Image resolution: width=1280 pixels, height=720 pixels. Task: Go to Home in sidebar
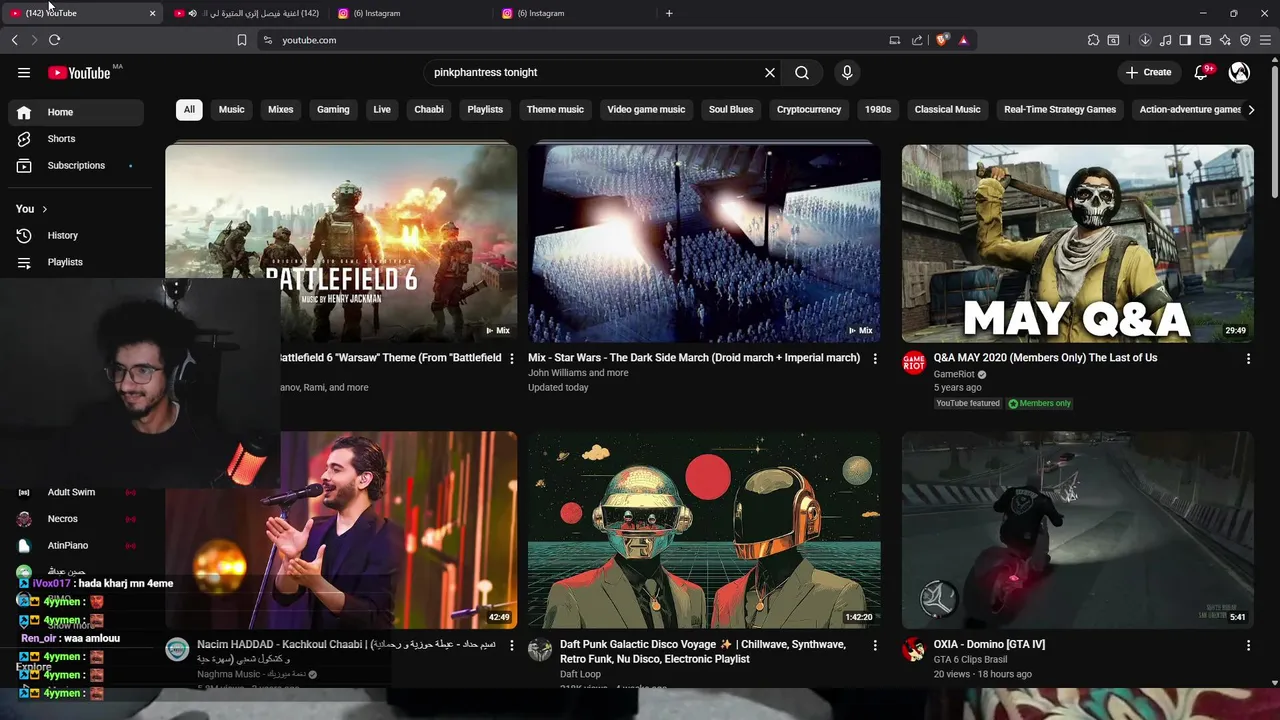pos(76,112)
